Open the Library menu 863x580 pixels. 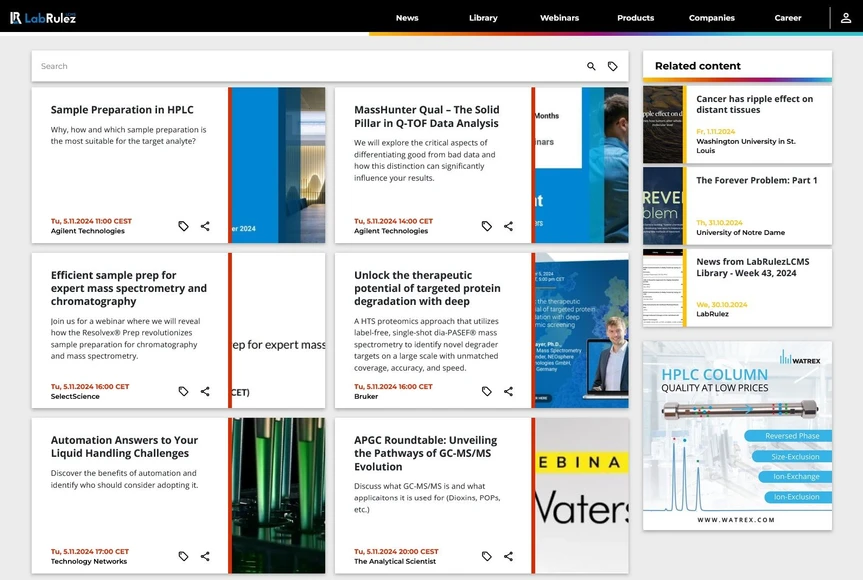coord(483,18)
